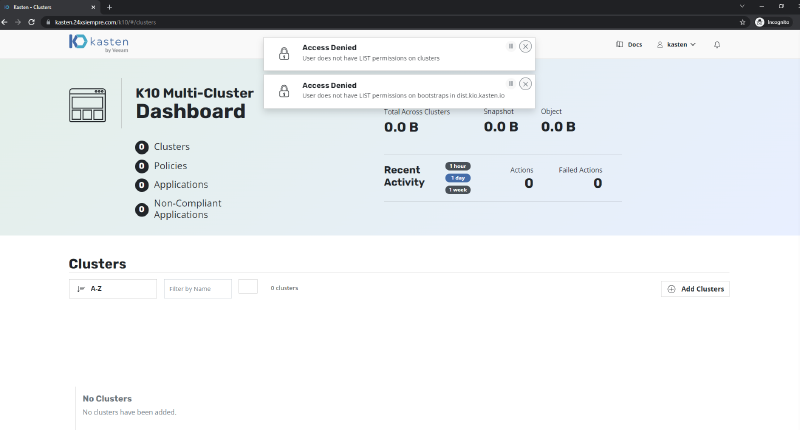Screen dimensions: 800x430
Task: Click the Add Clusters button
Action: [x=695, y=289]
